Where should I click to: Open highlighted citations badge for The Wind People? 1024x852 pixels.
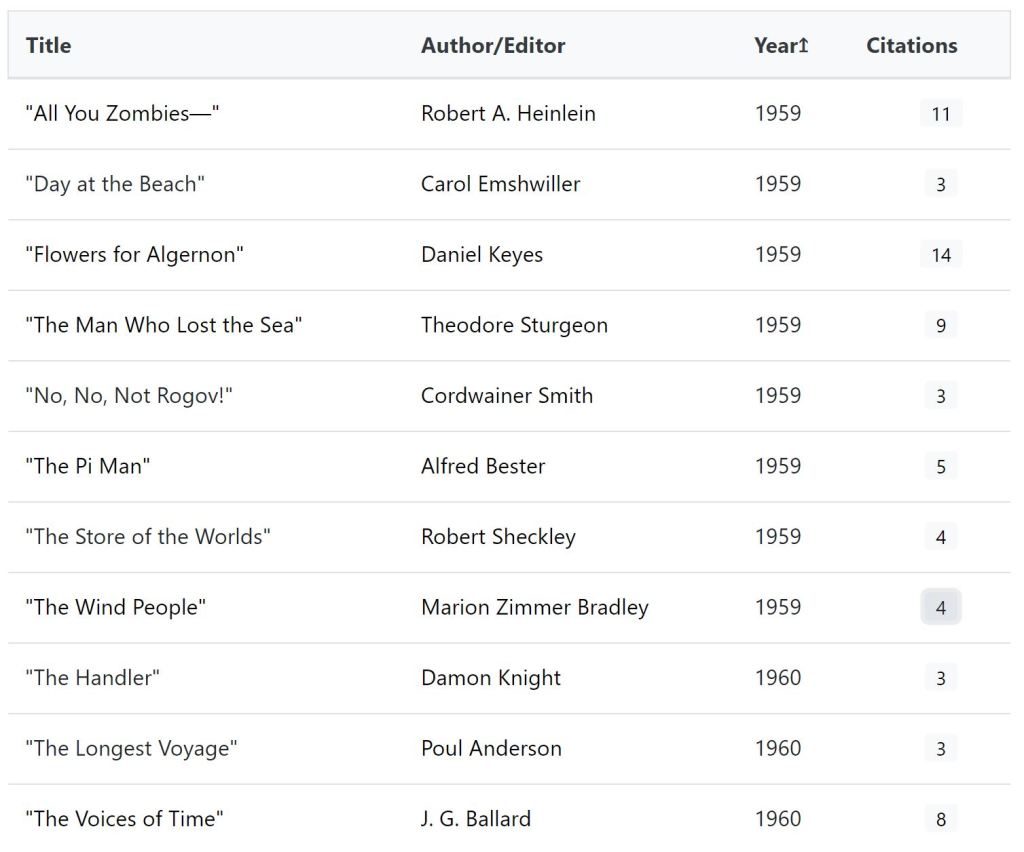point(940,608)
